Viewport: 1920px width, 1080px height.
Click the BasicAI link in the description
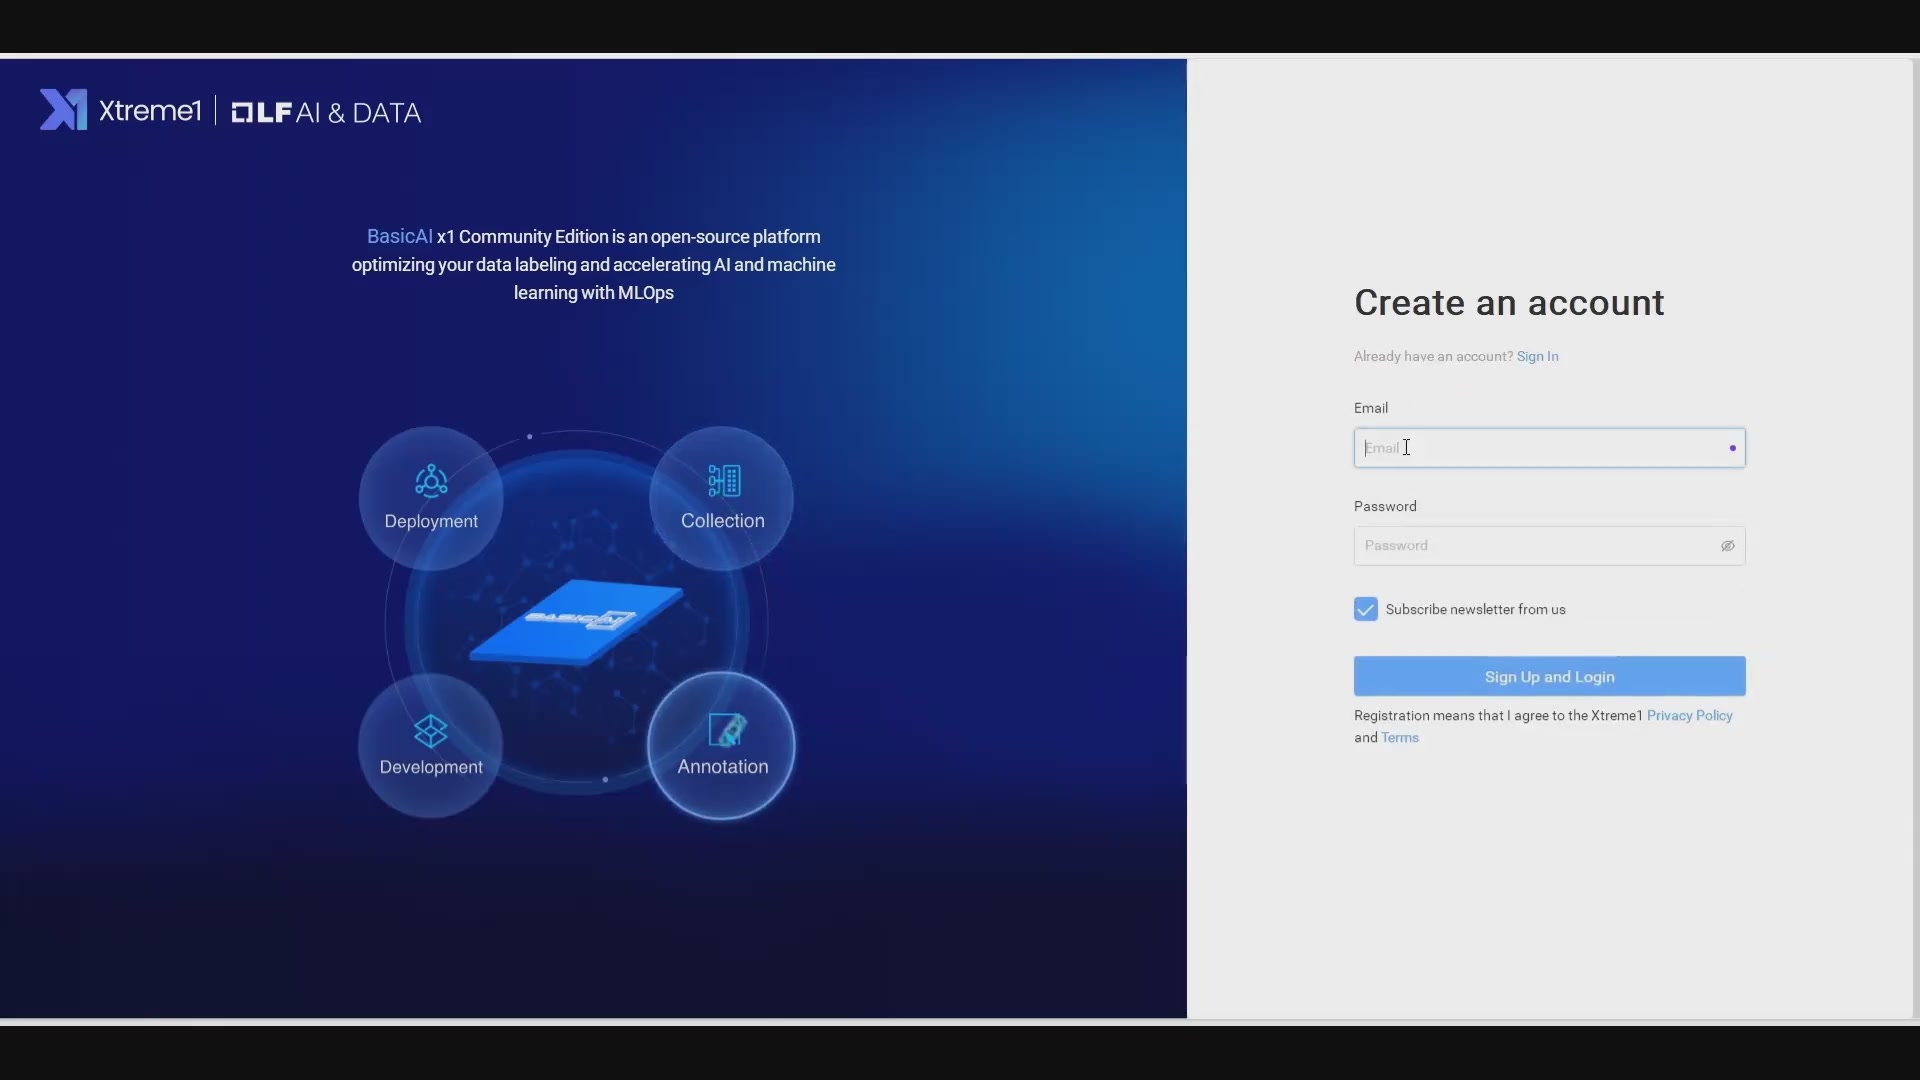click(x=399, y=237)
